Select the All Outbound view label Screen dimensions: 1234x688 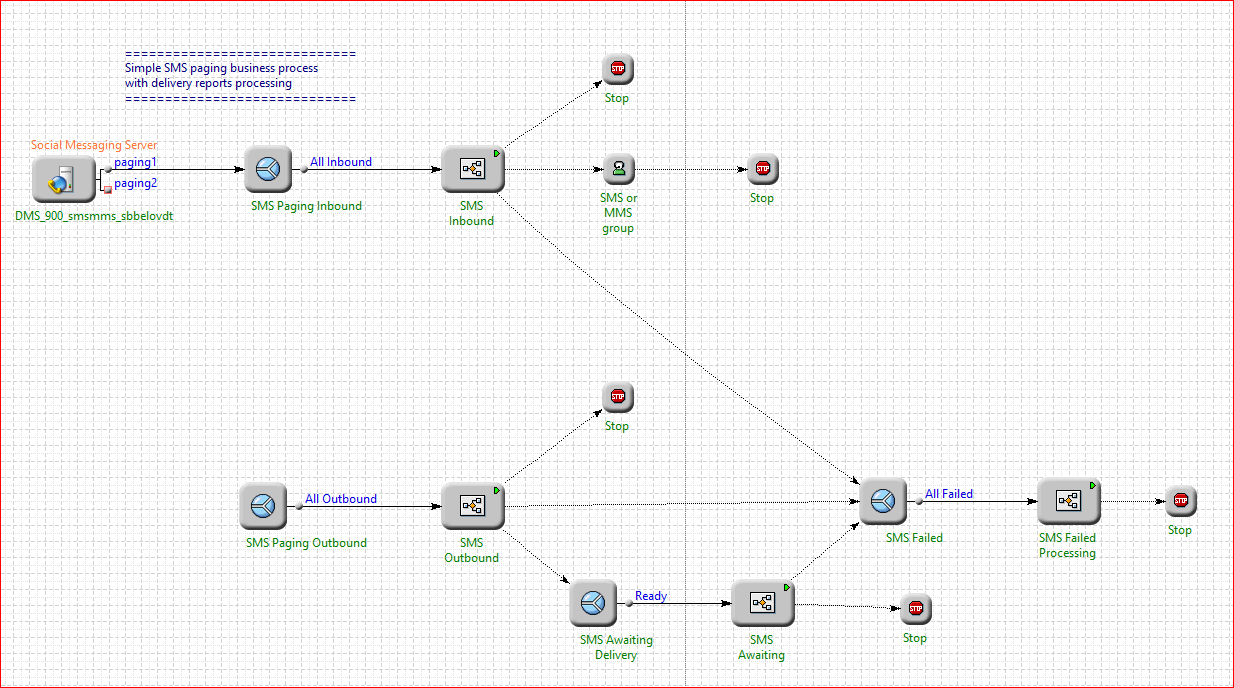pos(341,499)
